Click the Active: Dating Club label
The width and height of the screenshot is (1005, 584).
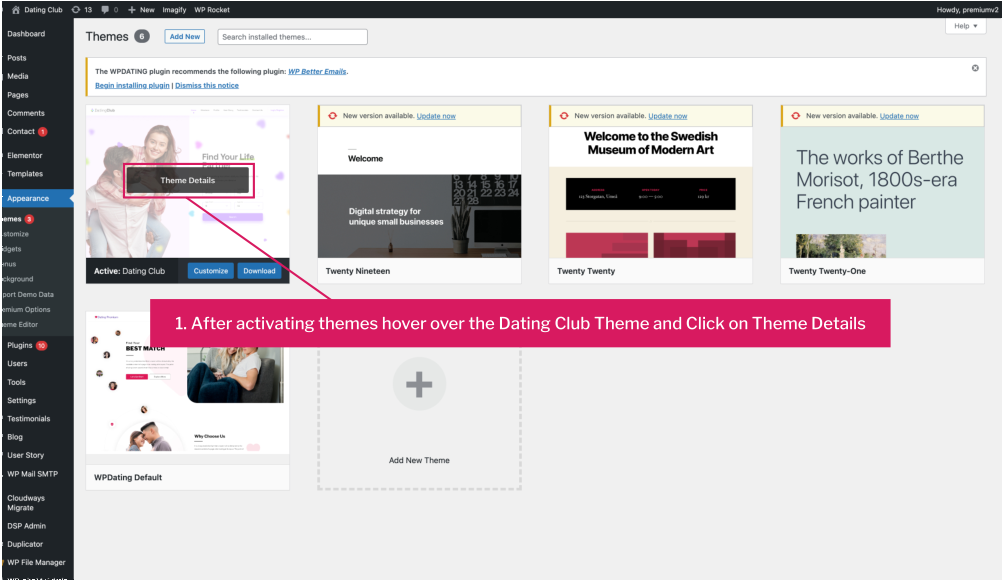pyautogui.click(x=129, y=271)
